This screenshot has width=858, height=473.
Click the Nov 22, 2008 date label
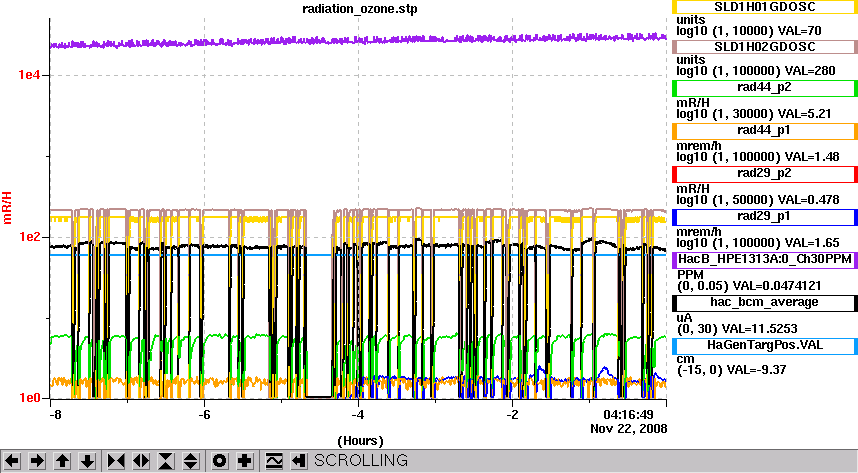(628, 429)
